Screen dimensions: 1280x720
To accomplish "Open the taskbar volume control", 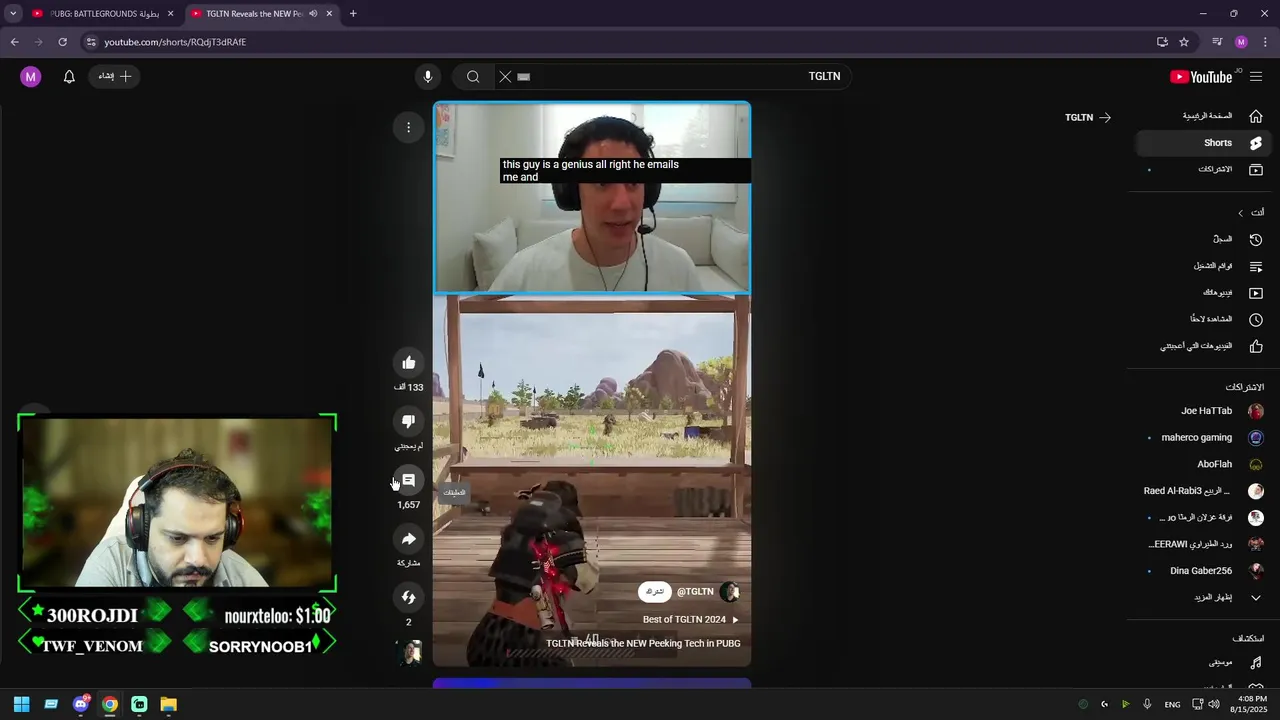I will [1213, 704].
